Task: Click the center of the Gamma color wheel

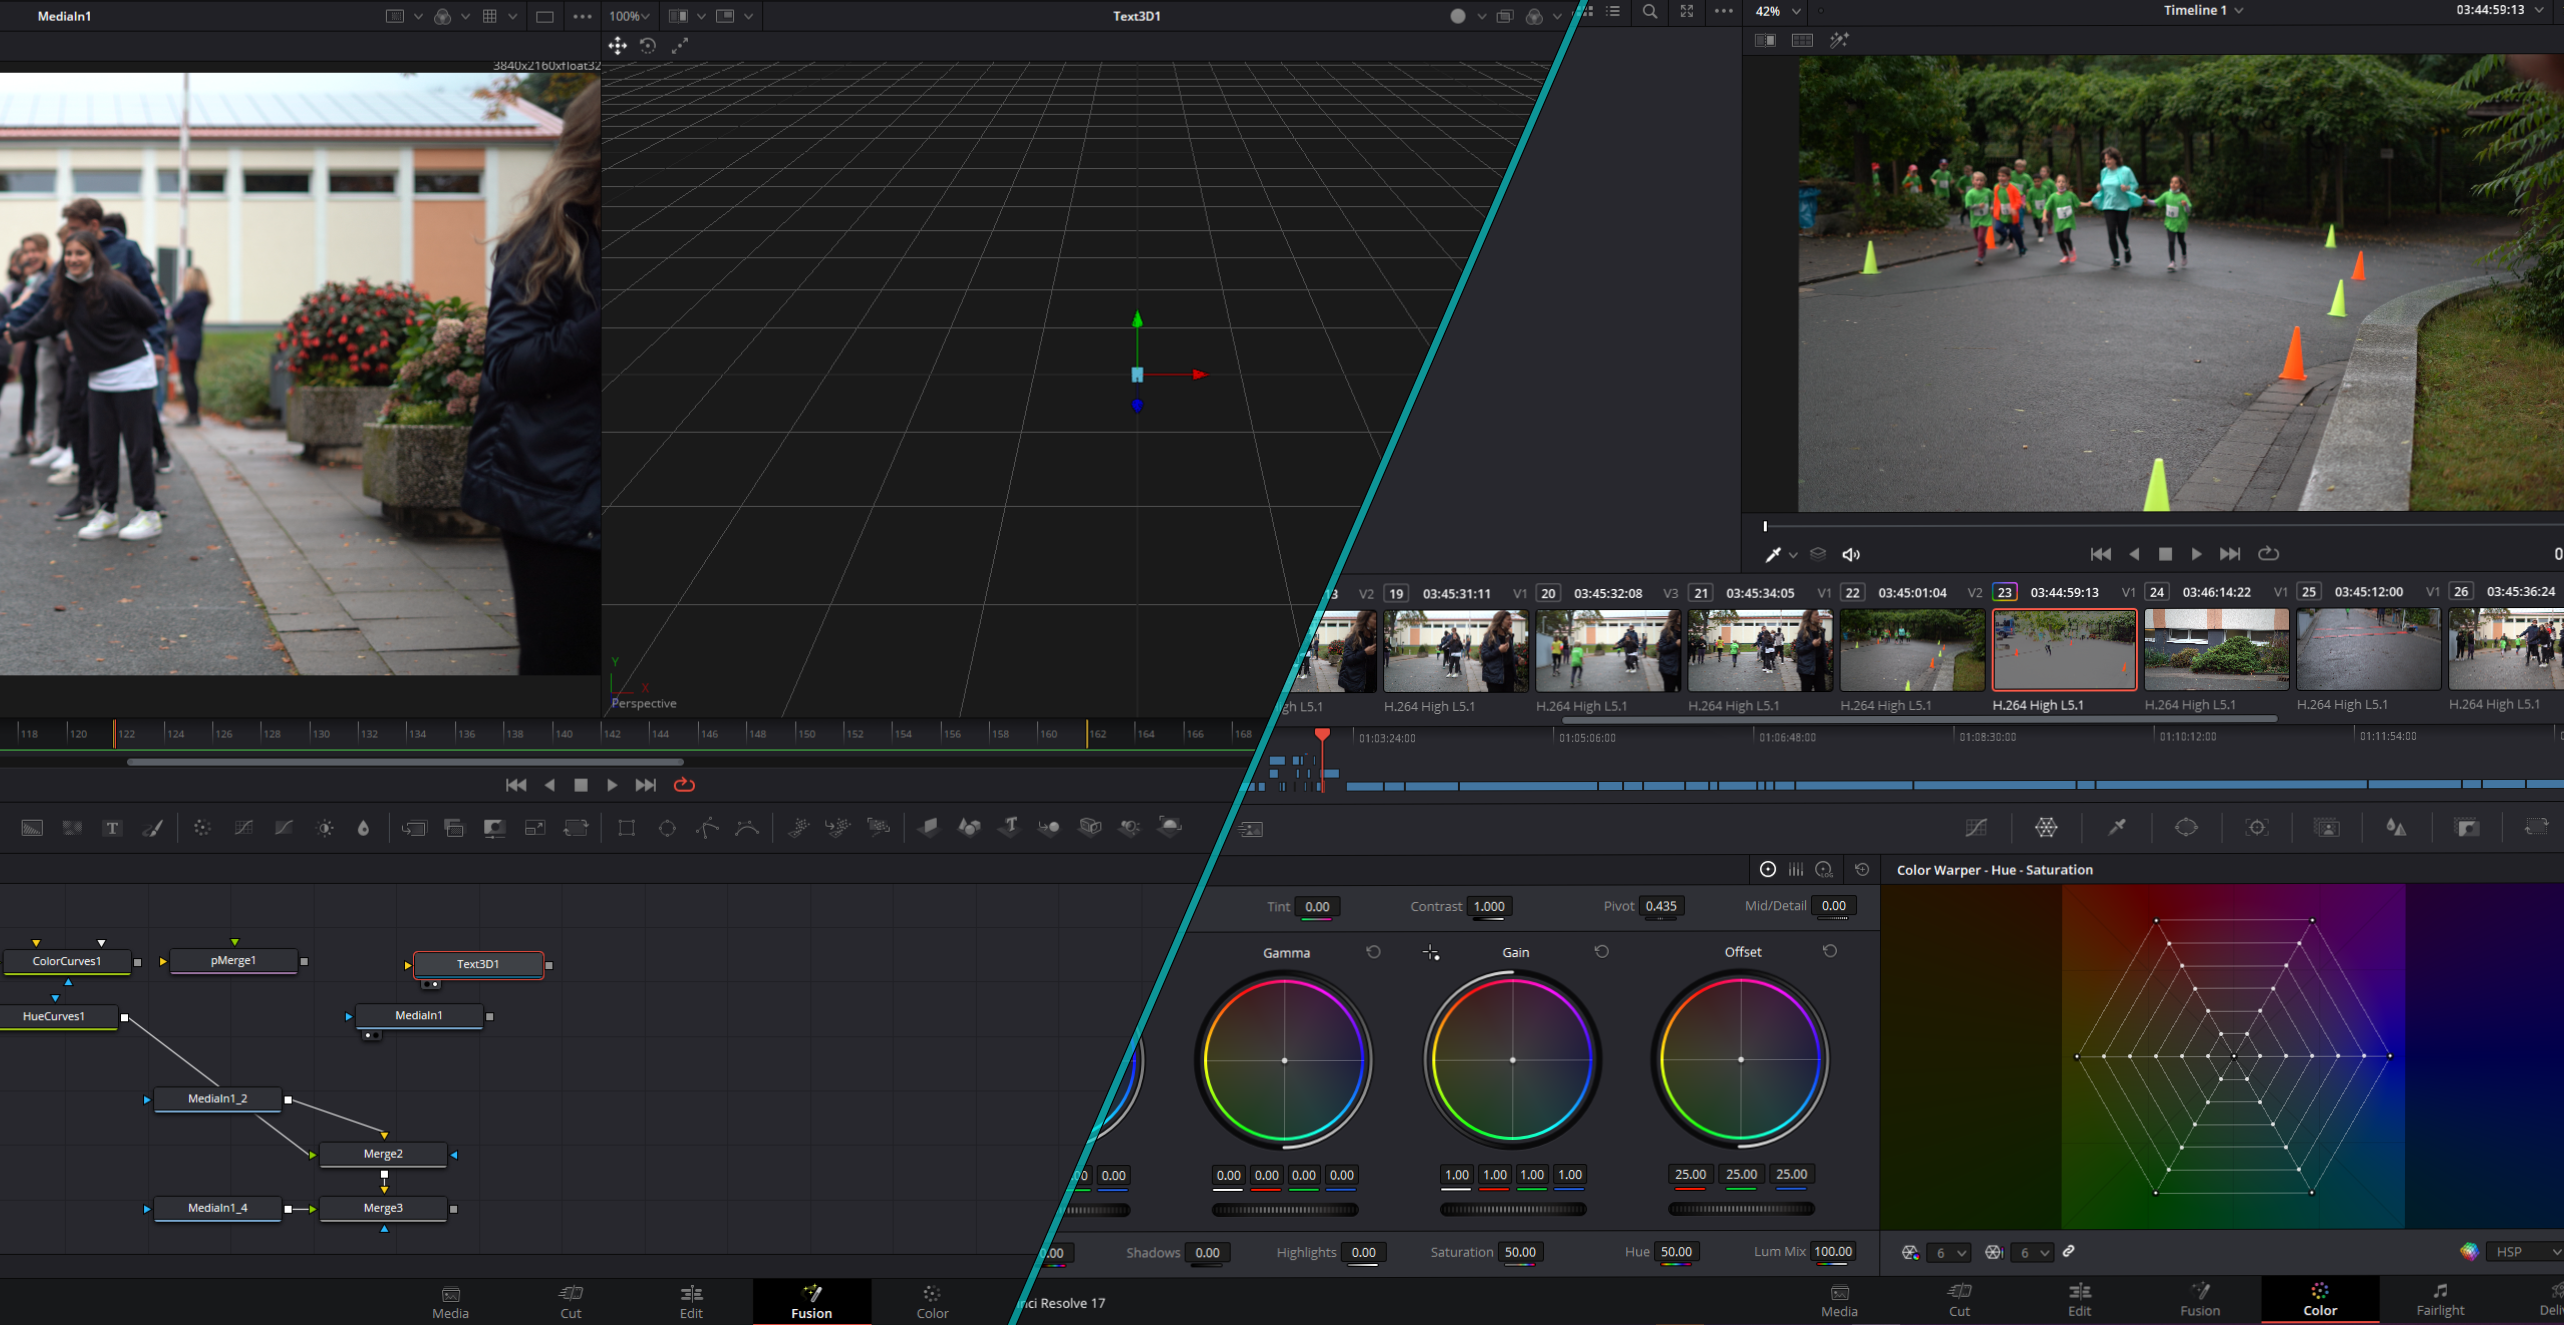Action: pyautogui.click(x=1285, y=1060)
